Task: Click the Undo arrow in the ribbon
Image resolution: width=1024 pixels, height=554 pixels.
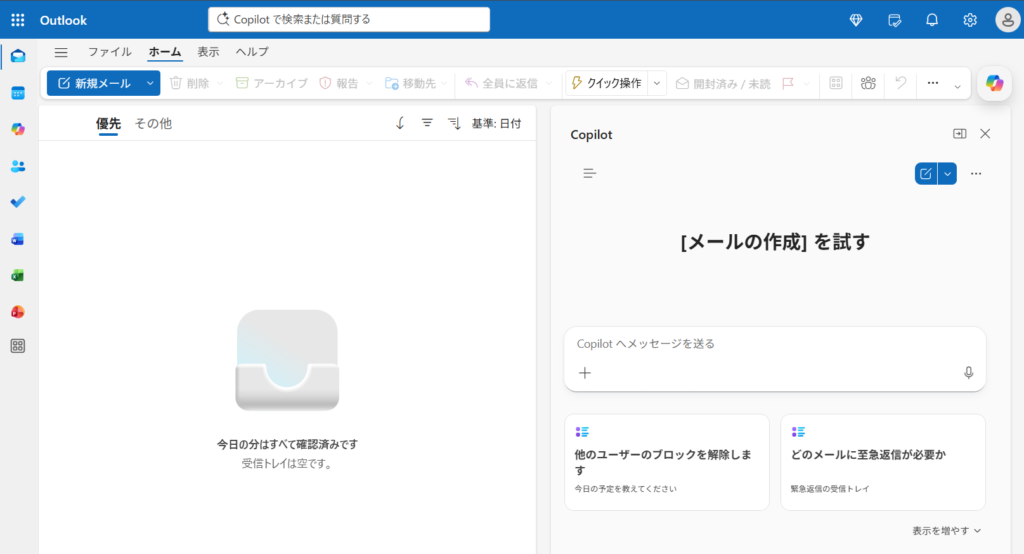Action: tap(901, 83)
